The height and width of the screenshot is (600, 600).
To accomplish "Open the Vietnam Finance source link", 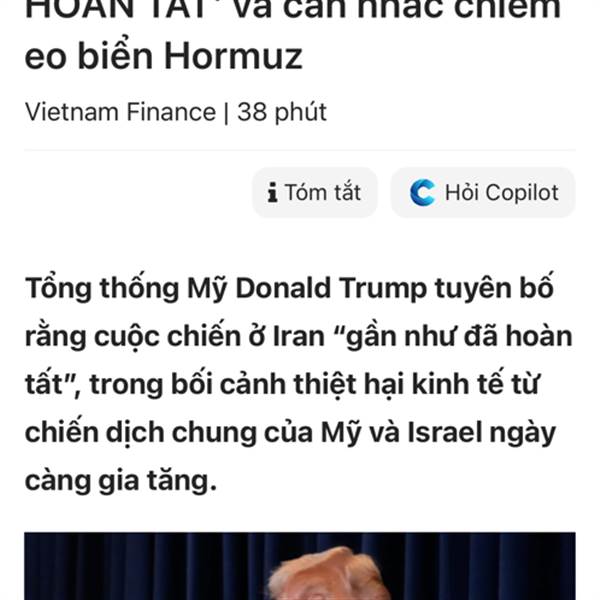I will [x=121, y=112].
